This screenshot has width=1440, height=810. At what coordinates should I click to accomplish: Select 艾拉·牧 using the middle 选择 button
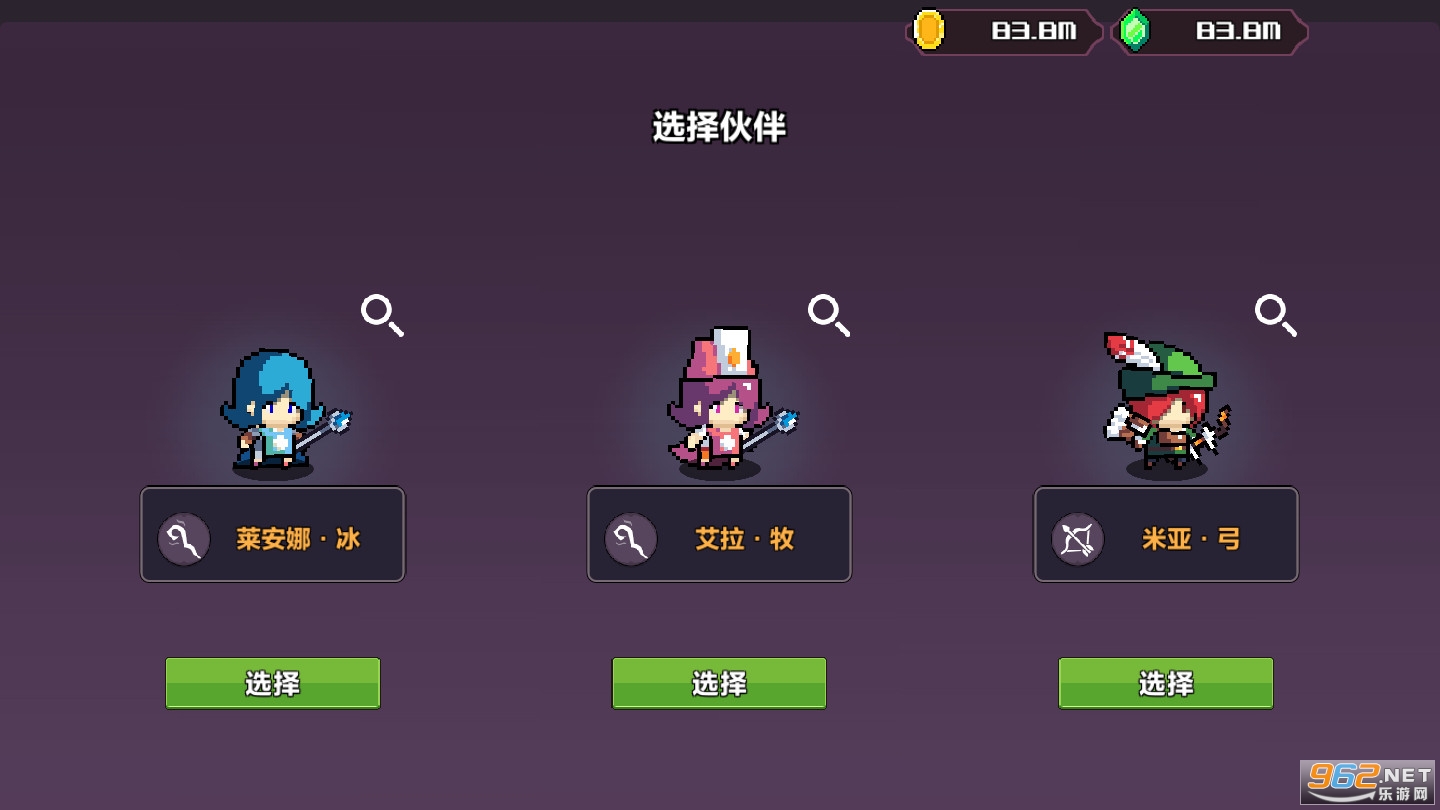(719, 683)
